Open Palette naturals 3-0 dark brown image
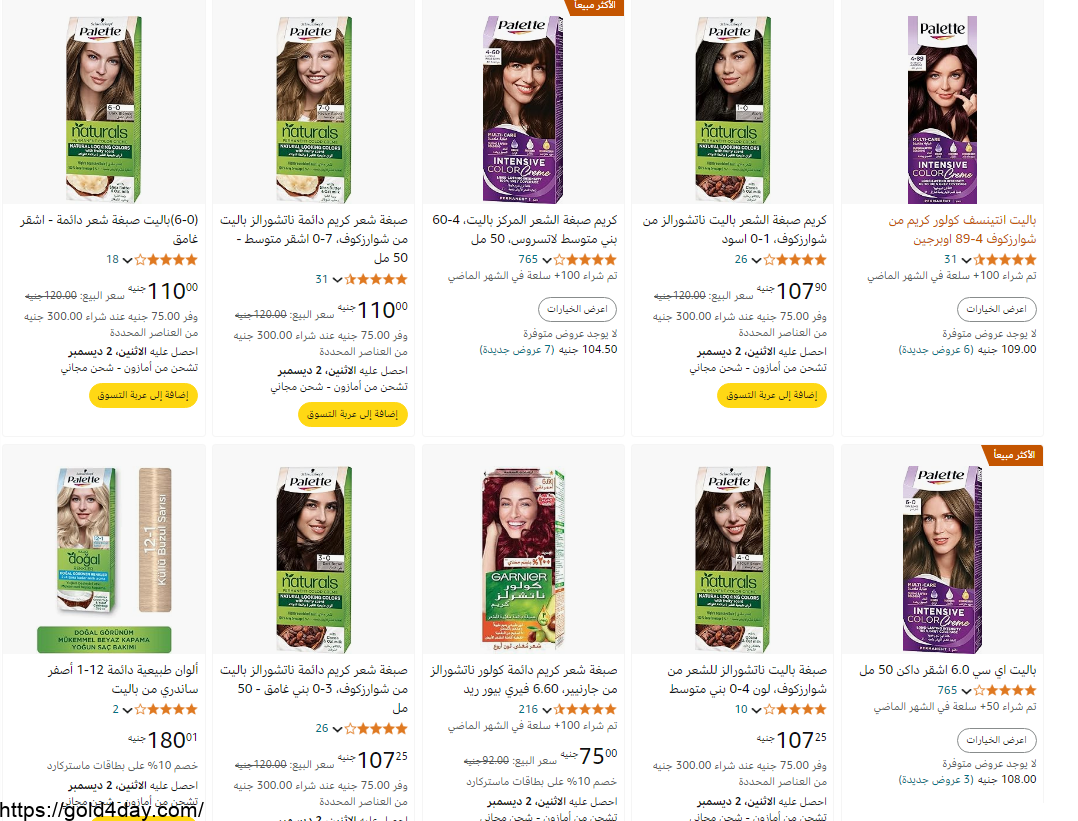The width and height of the screenshot is (1078, 821). click(x=314, y=559)
